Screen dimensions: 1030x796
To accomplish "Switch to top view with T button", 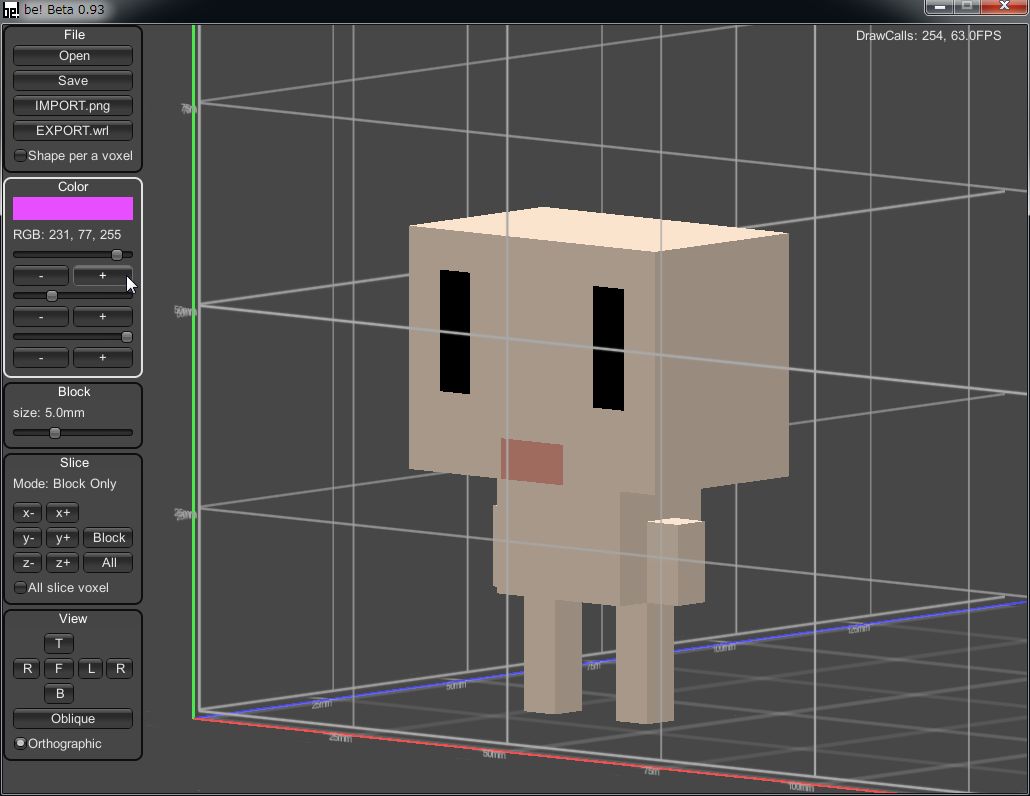I will pos(59,644).
